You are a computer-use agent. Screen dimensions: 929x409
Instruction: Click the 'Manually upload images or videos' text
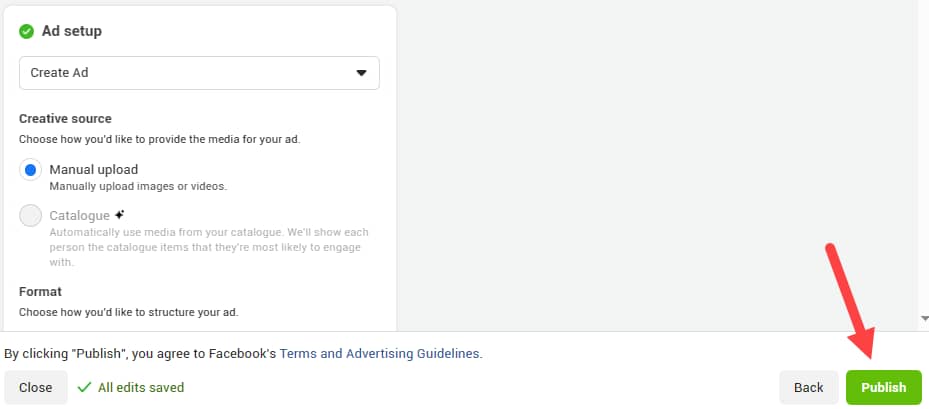pyautogui.click(x=138, y=186)
